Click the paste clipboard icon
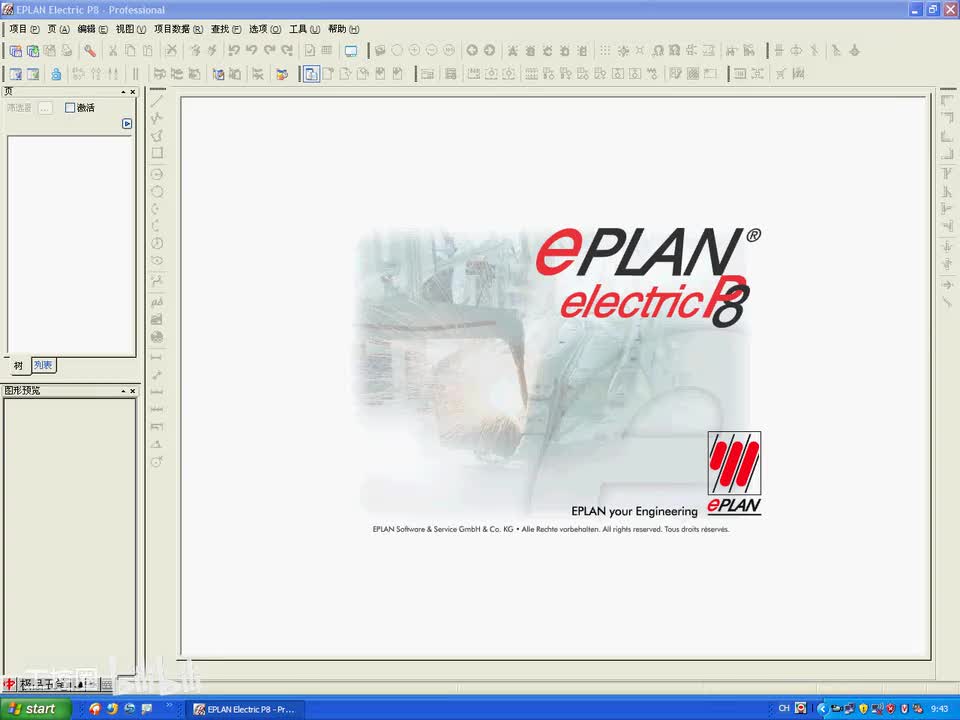The image size is (960, 720). pos(148,51)
